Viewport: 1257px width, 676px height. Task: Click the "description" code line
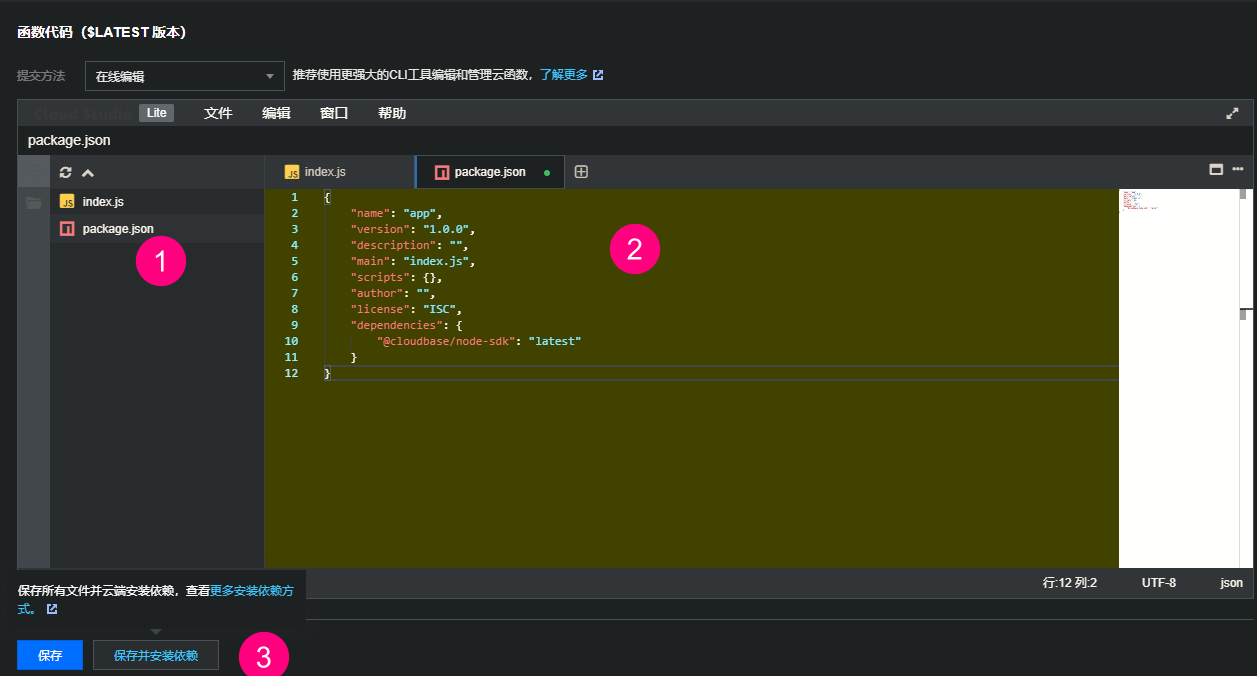tap(410, 245)
